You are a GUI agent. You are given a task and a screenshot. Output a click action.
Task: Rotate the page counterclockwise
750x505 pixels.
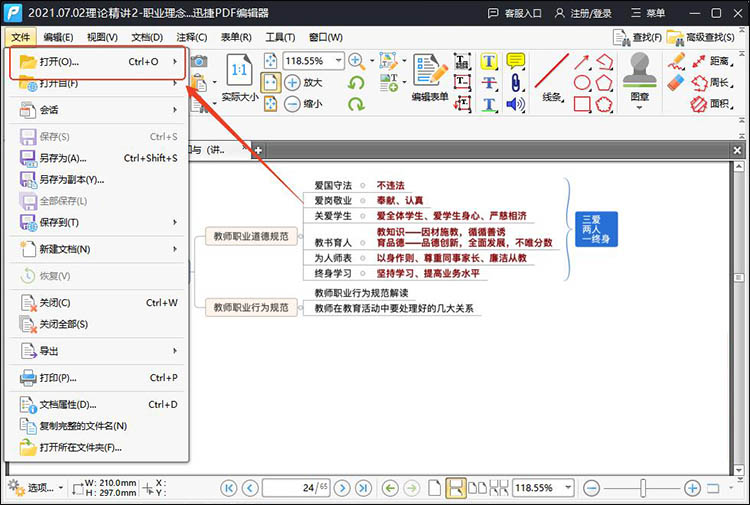coord(356,83)
